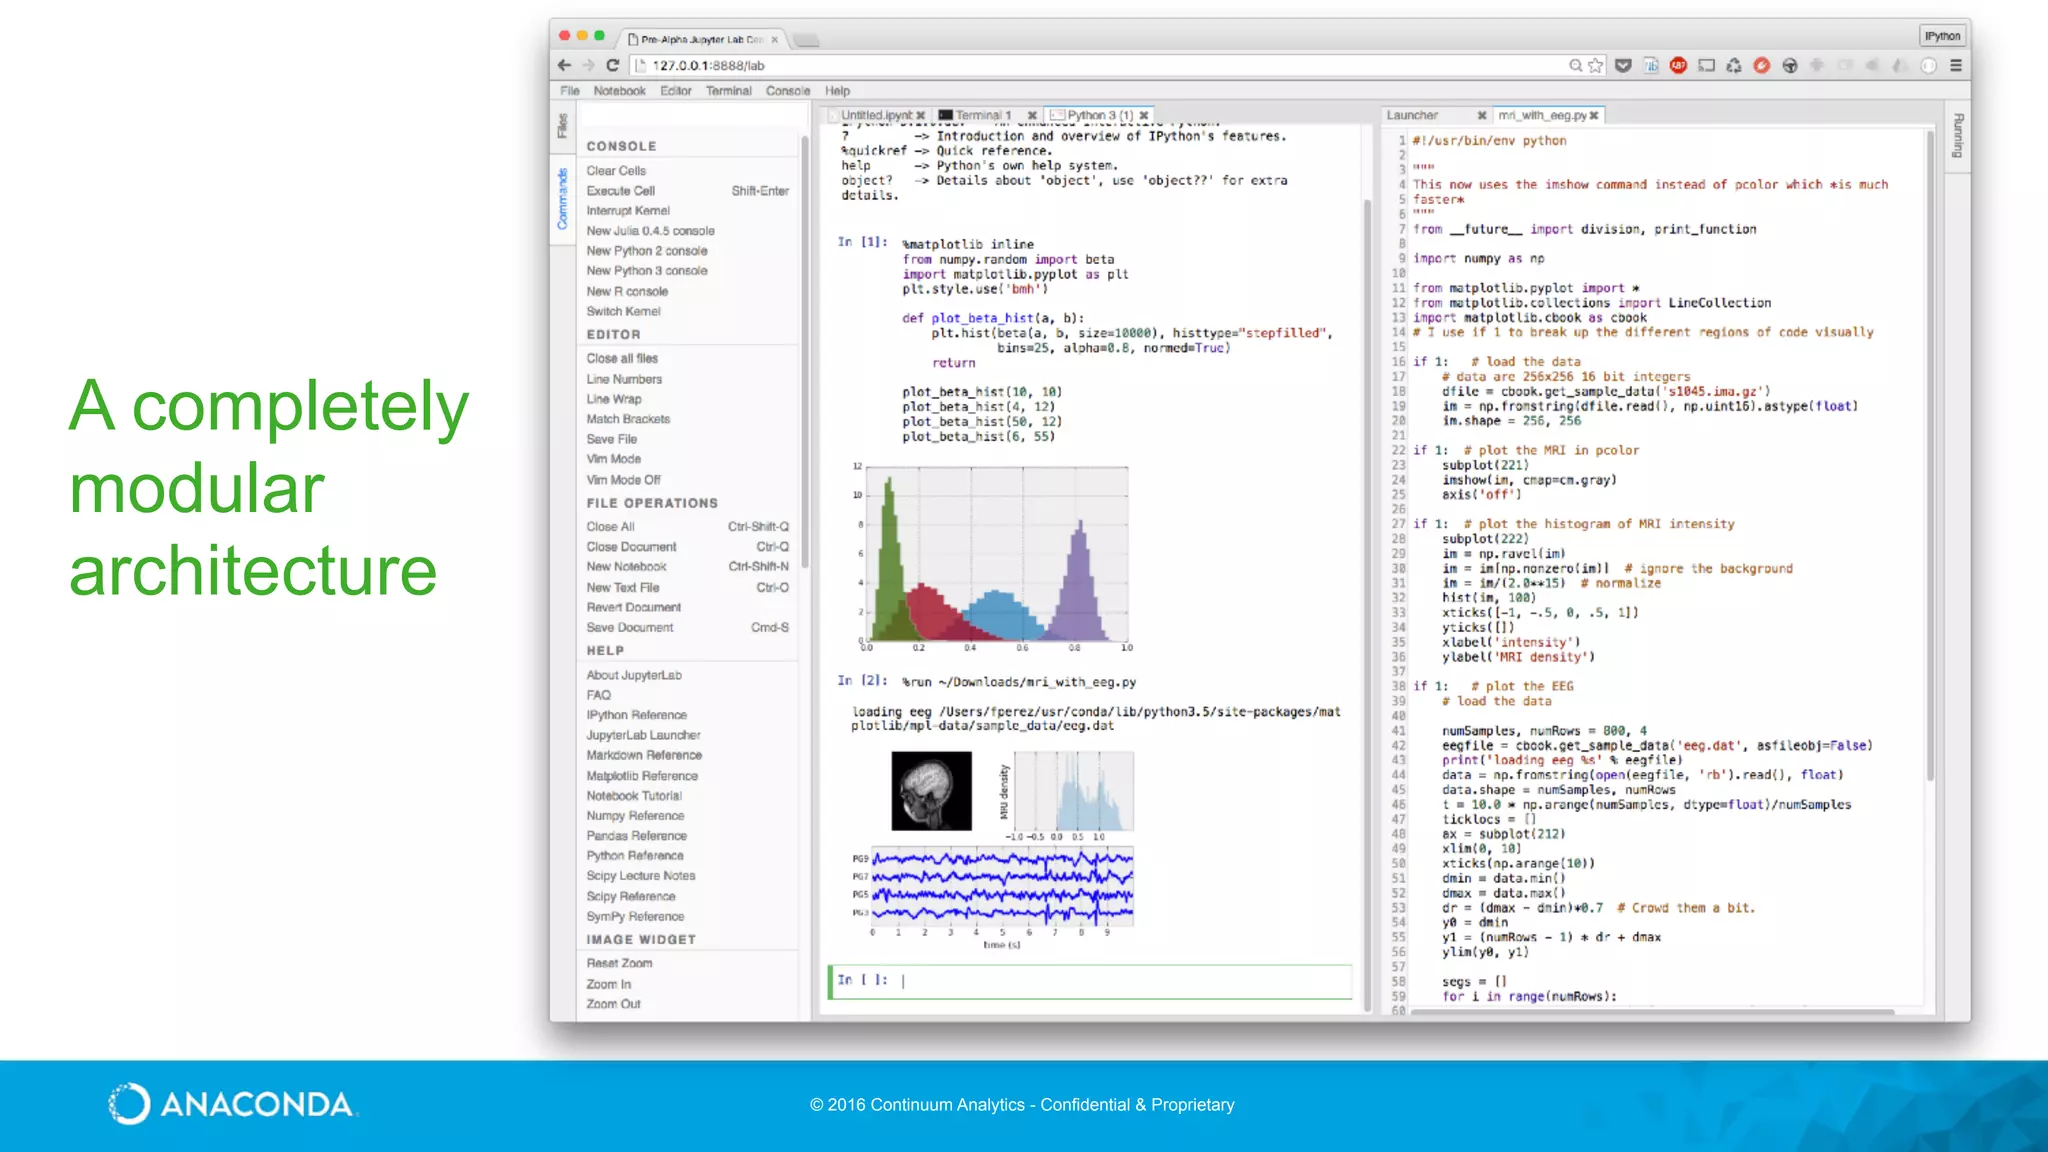Close the mri_with_eeg.py tab
Viewport: 2048px width, 1152px height.
(1594, 116)
